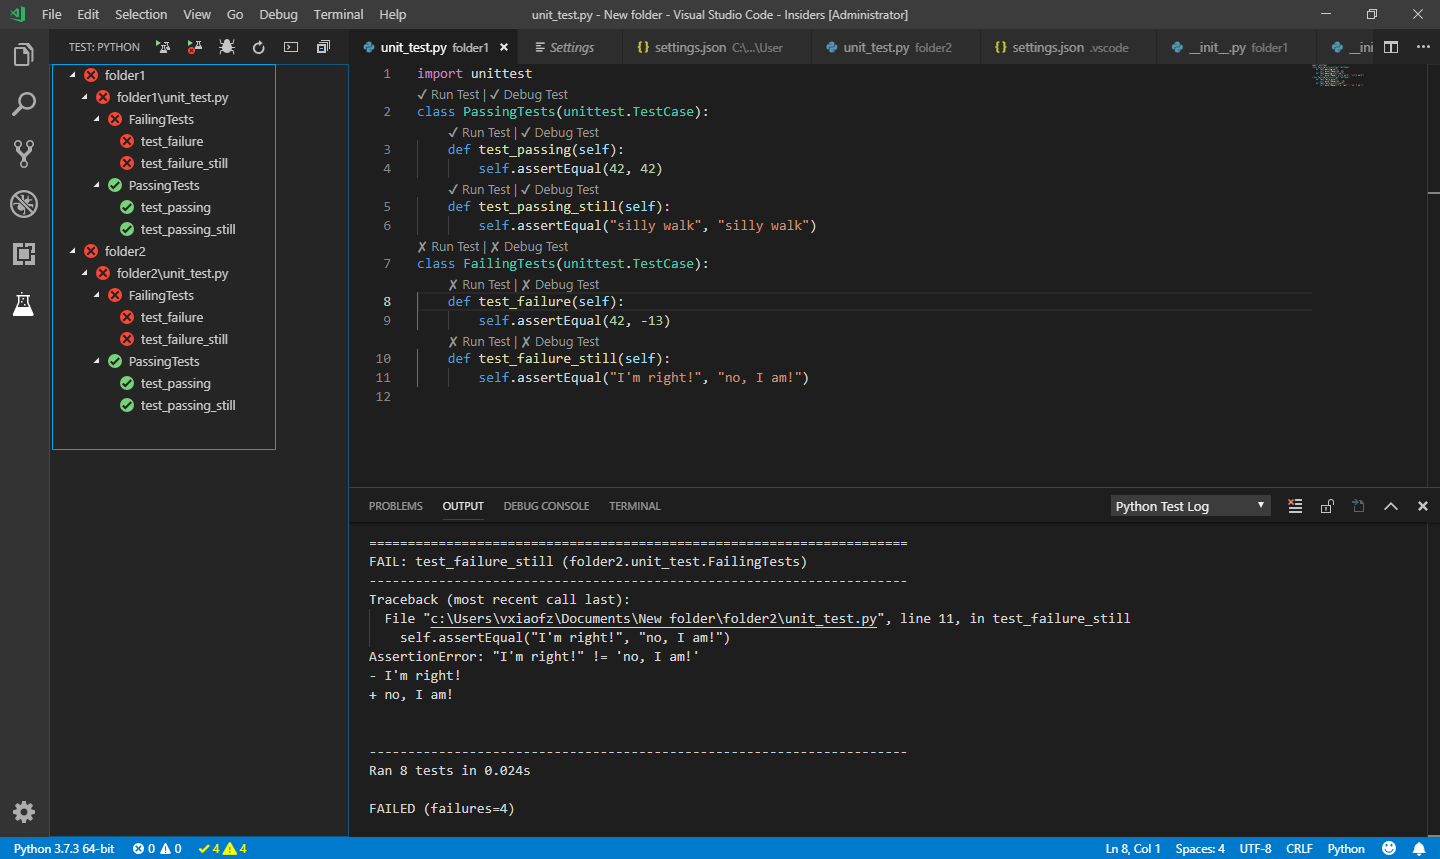
Task: Open the Python Test Log output channel dropdown
Action: coord(1190,506)
